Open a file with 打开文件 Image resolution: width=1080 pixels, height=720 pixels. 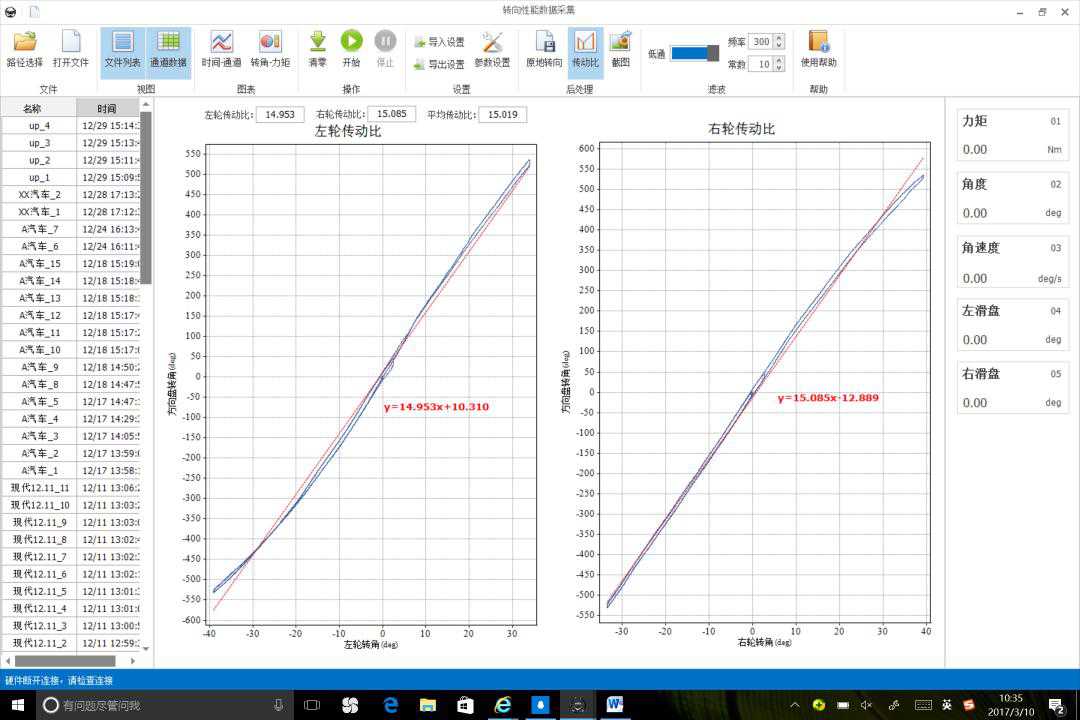(x=70, y=42)
